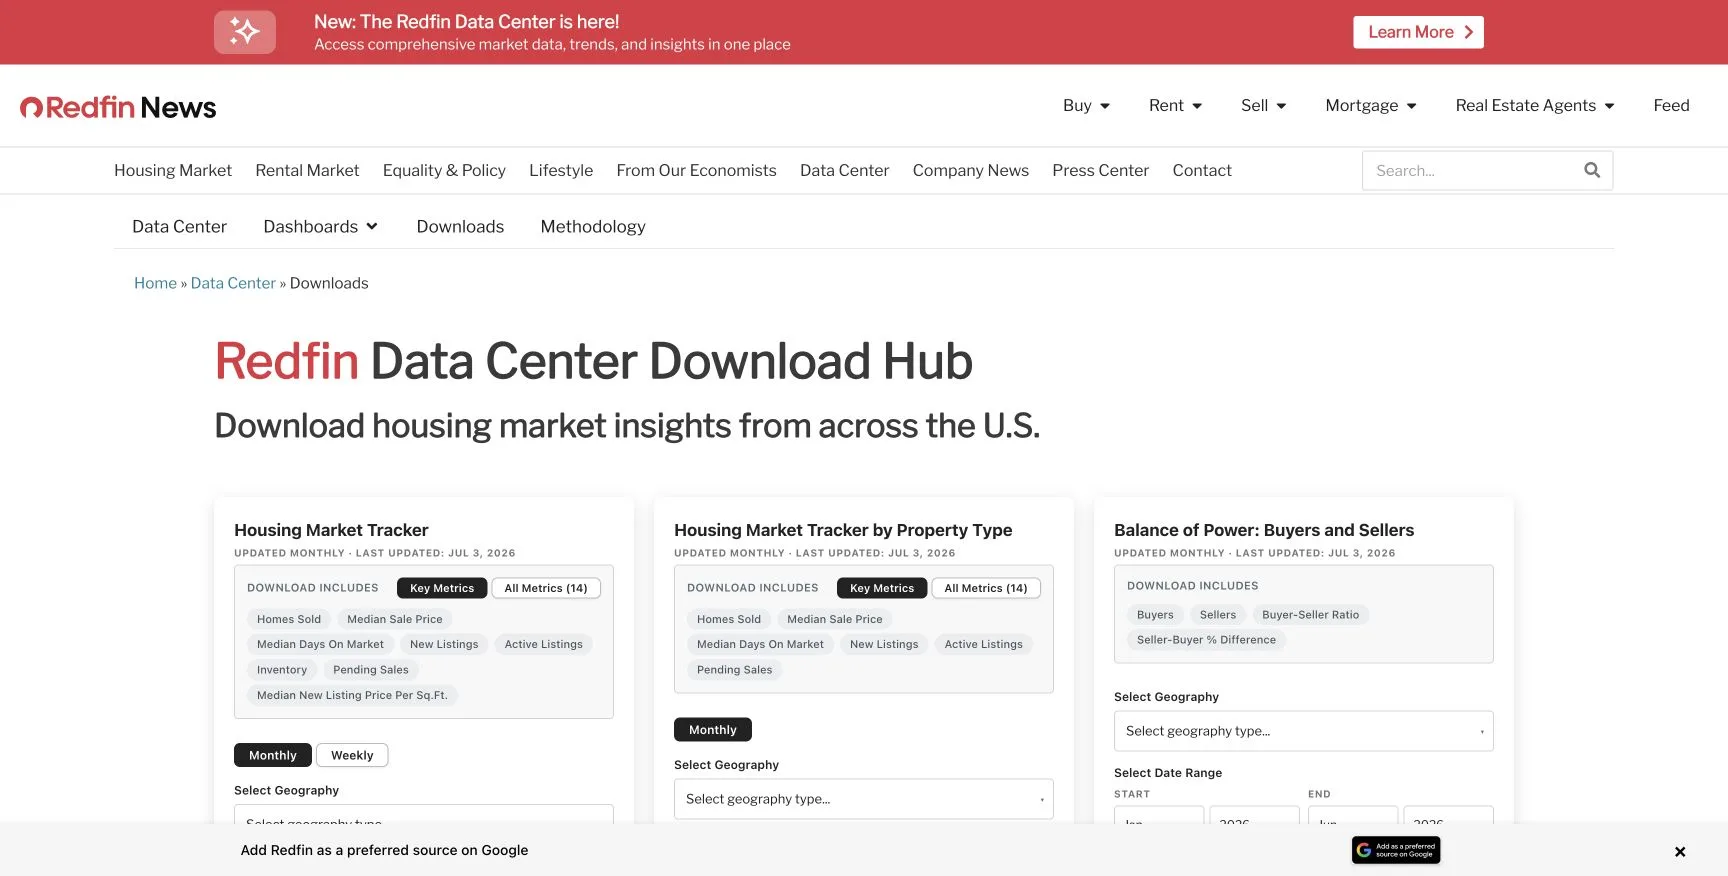
Task: Open geography dropdown in Property Type card
Action: coord(864,799)
